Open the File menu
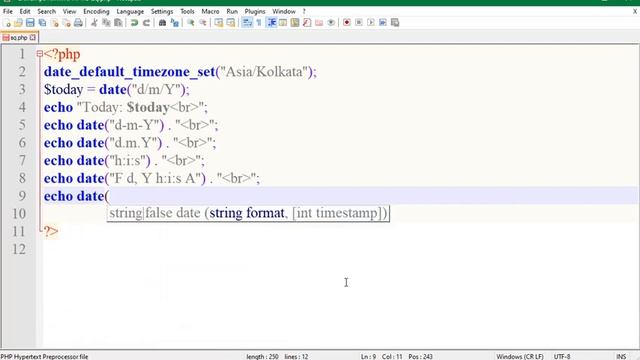The image size is (640, 360). point(8,11)
